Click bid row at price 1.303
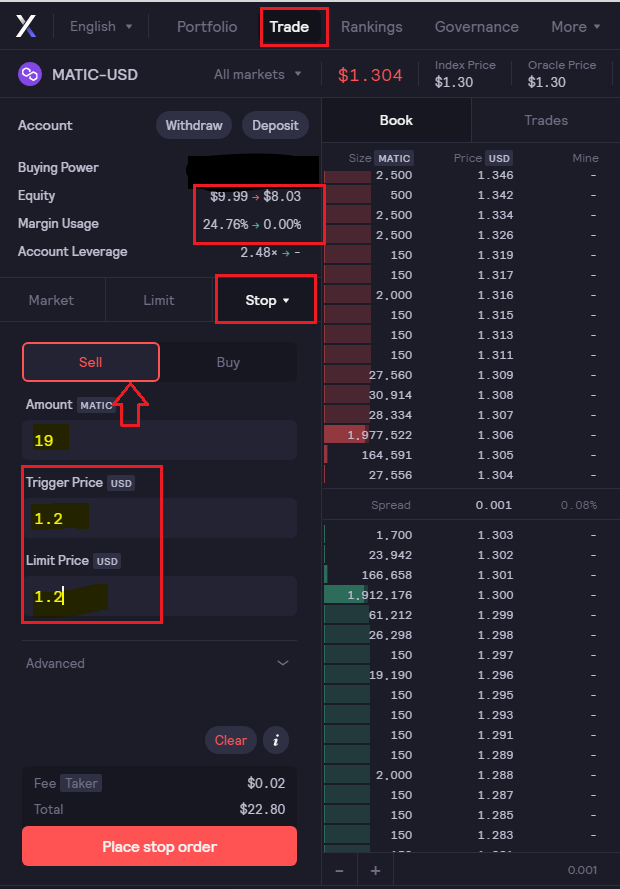This screenshot has height=889, width=620. [x=471, y=535]
